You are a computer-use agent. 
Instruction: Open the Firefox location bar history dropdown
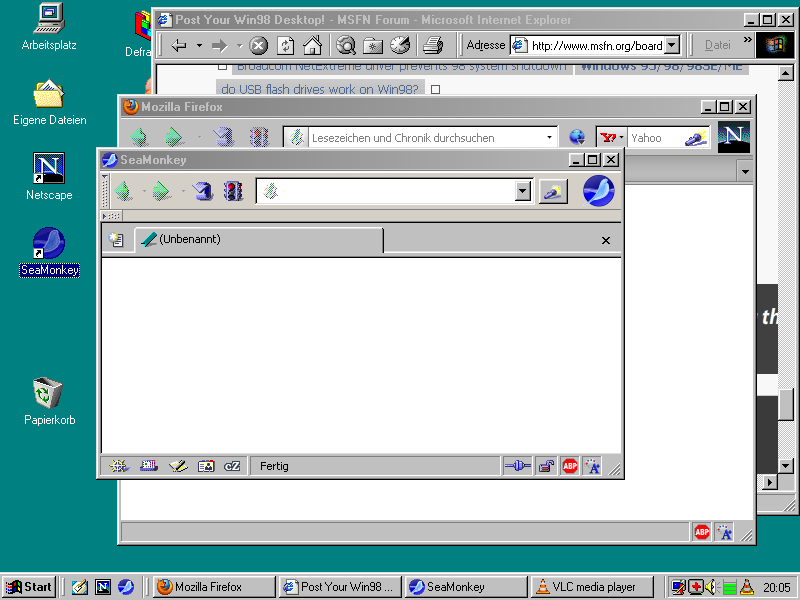coord(549,137)
